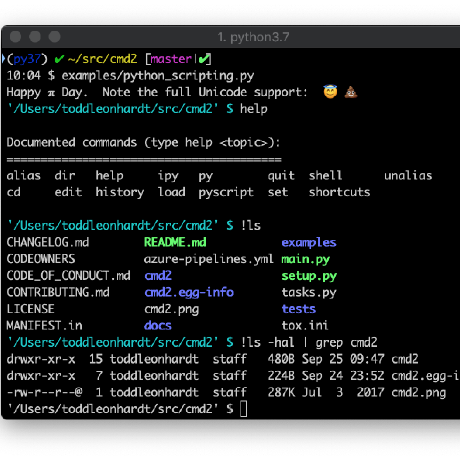Click the 'docs' directory name

pos(158,325)
